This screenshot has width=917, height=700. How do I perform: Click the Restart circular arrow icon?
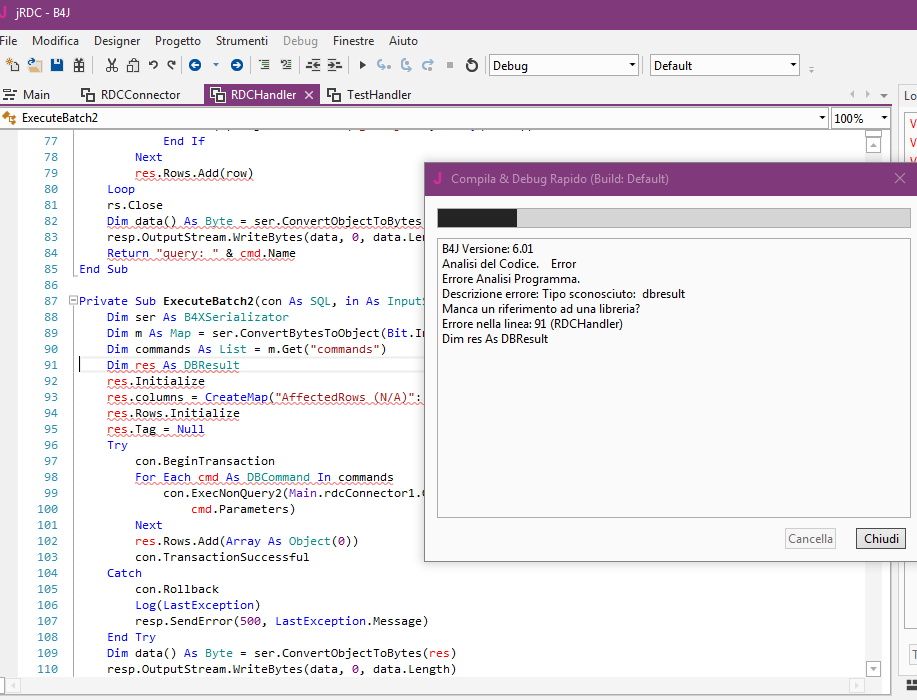point(472,66)
